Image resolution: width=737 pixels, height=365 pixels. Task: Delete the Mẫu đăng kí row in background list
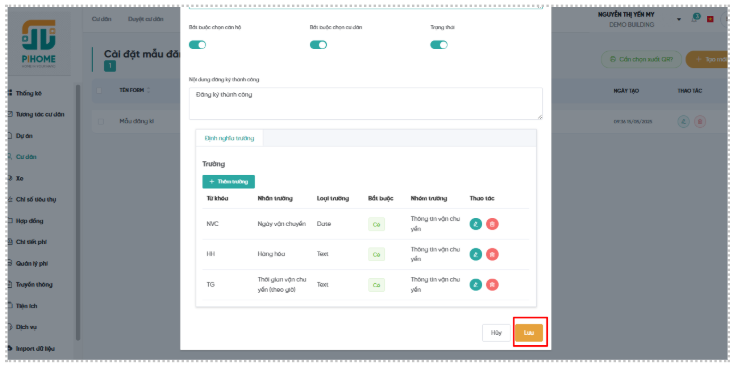click(699, 122)
